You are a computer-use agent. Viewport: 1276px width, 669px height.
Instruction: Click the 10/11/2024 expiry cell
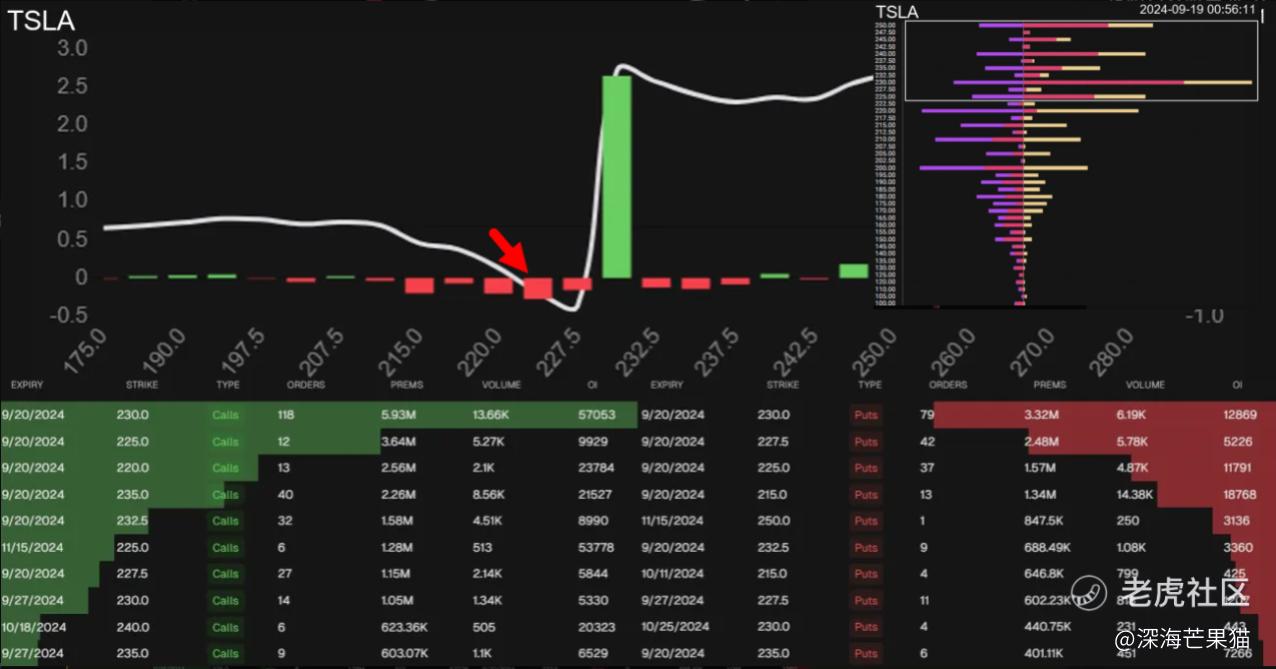[673, 574]
